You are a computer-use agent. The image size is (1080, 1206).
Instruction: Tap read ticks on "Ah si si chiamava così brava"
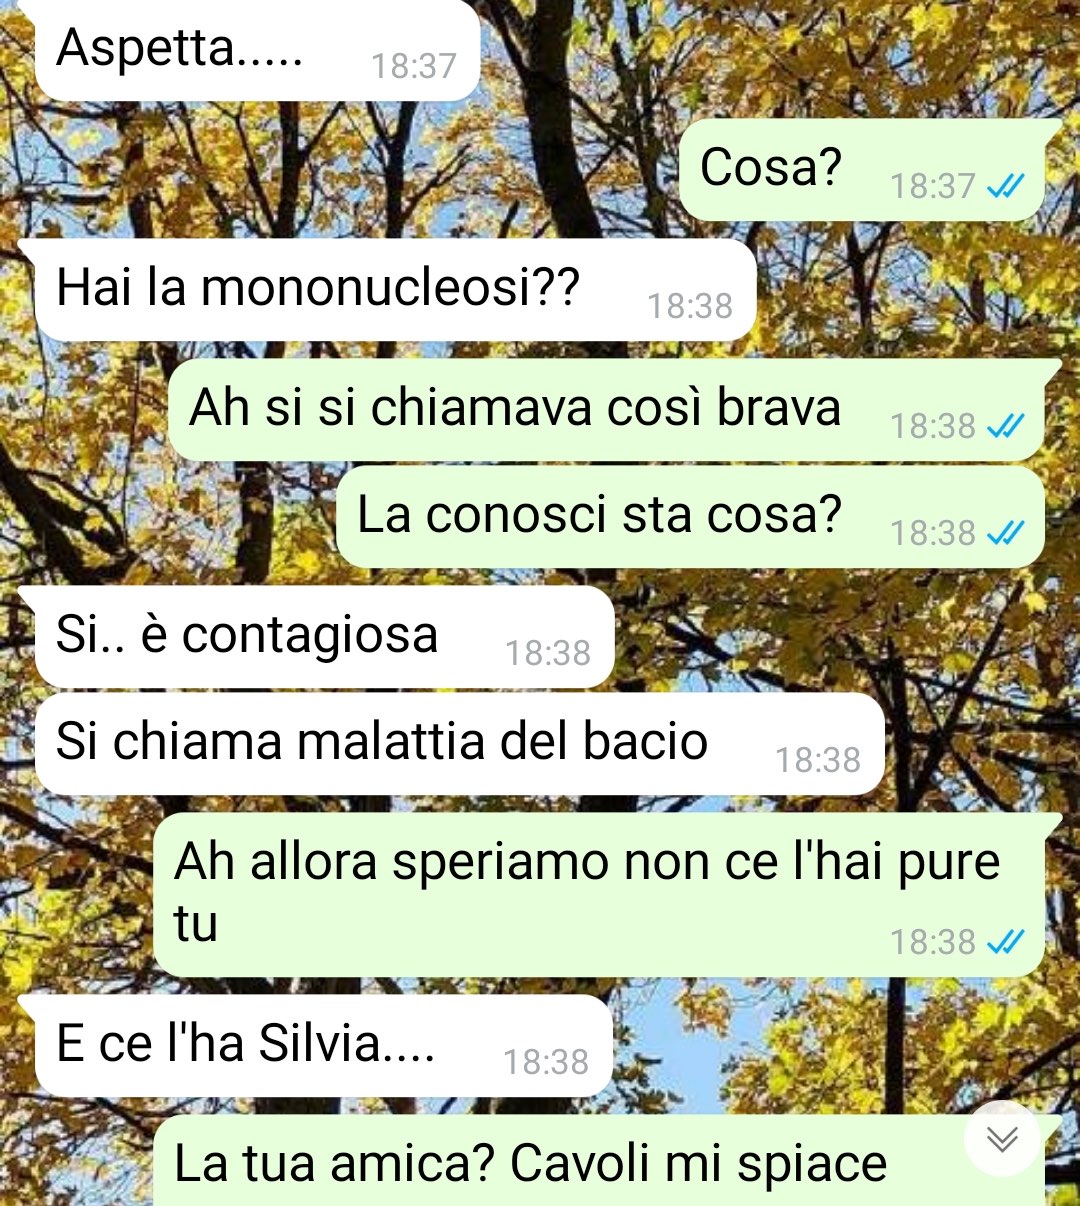[x=1005, y=426]
